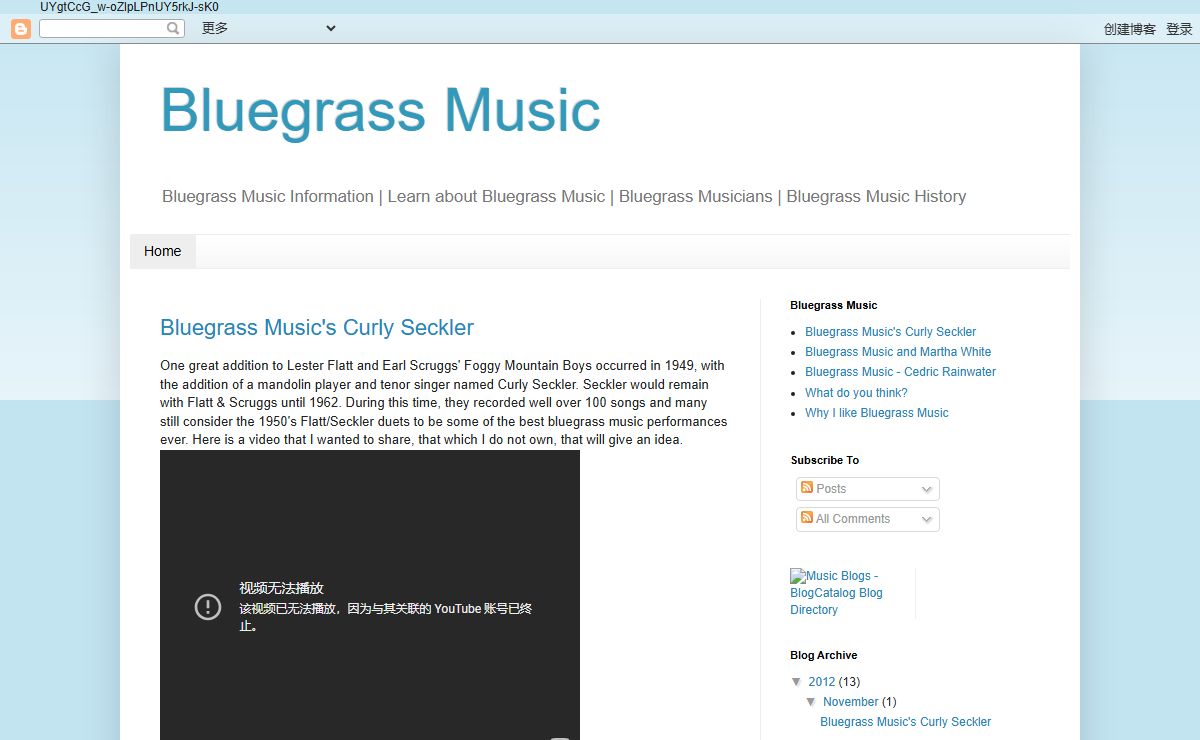Open the What do you think? link
Image resolution: width=1200 pixels, height=740 pixels.
(x=856, y=392)
